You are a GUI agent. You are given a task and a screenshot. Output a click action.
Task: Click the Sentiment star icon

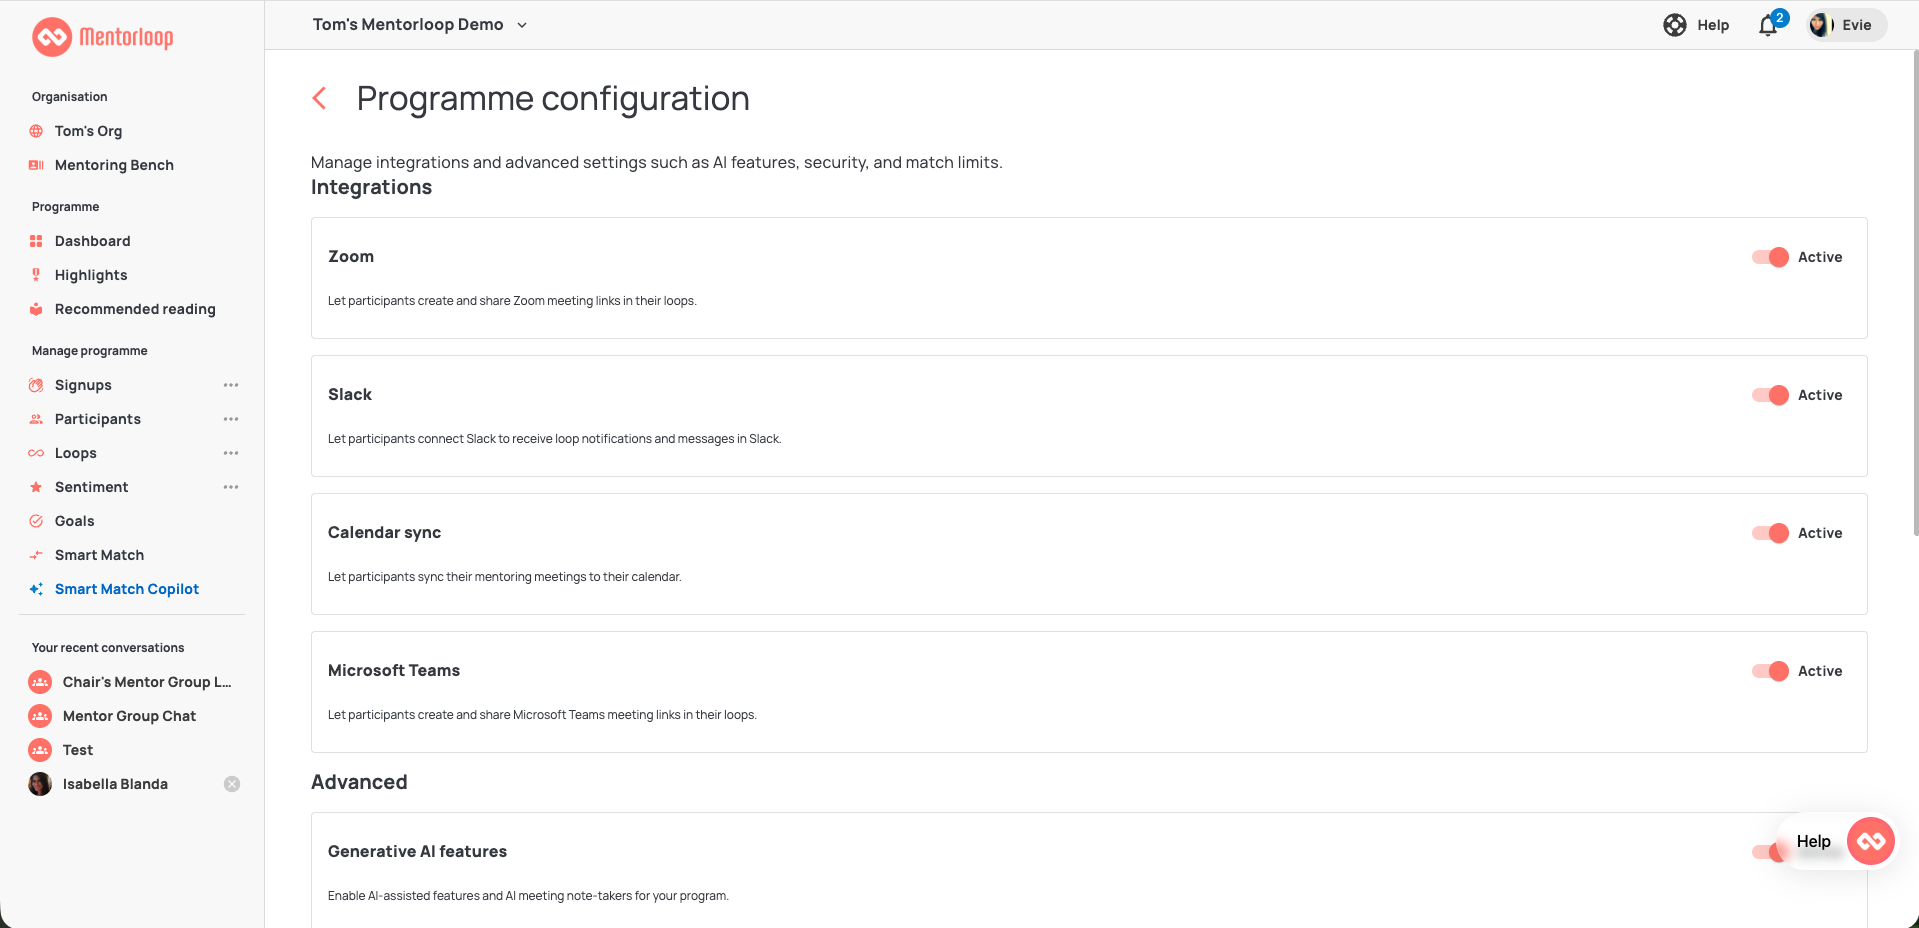pos(36,487)
